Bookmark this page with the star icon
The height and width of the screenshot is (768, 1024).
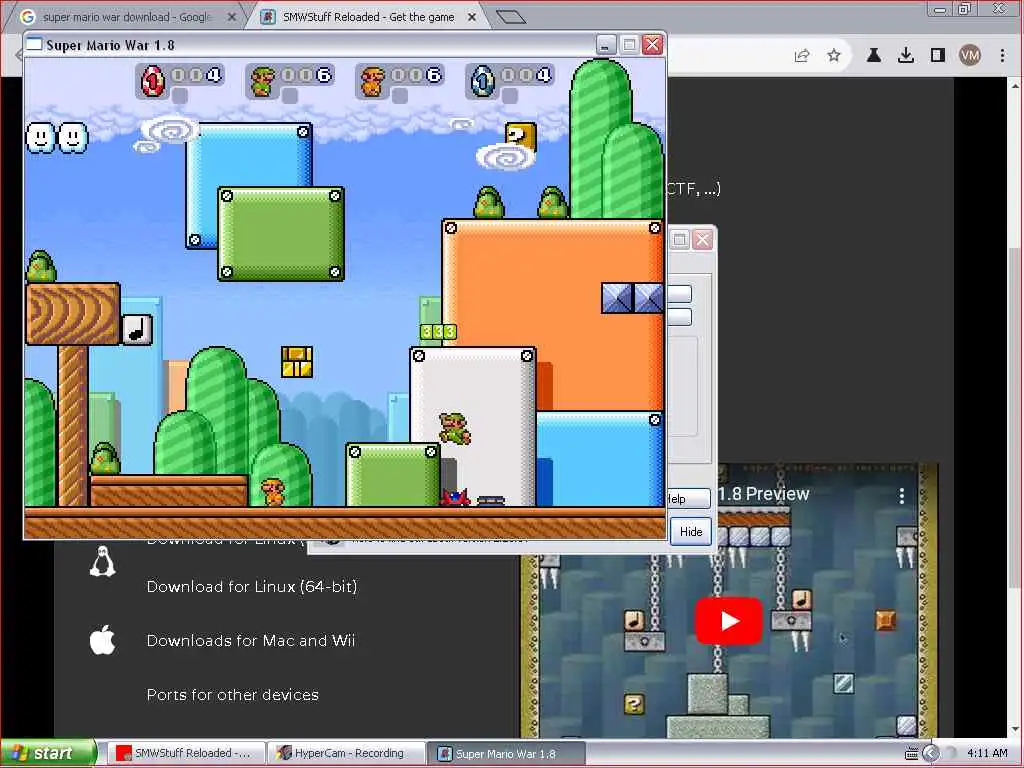click(834, 56)
